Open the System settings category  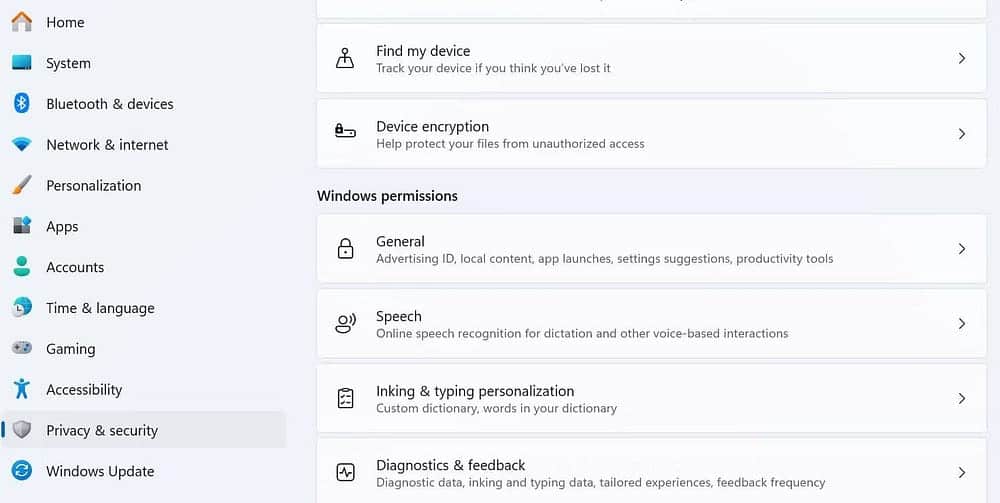tap(68, 63)
